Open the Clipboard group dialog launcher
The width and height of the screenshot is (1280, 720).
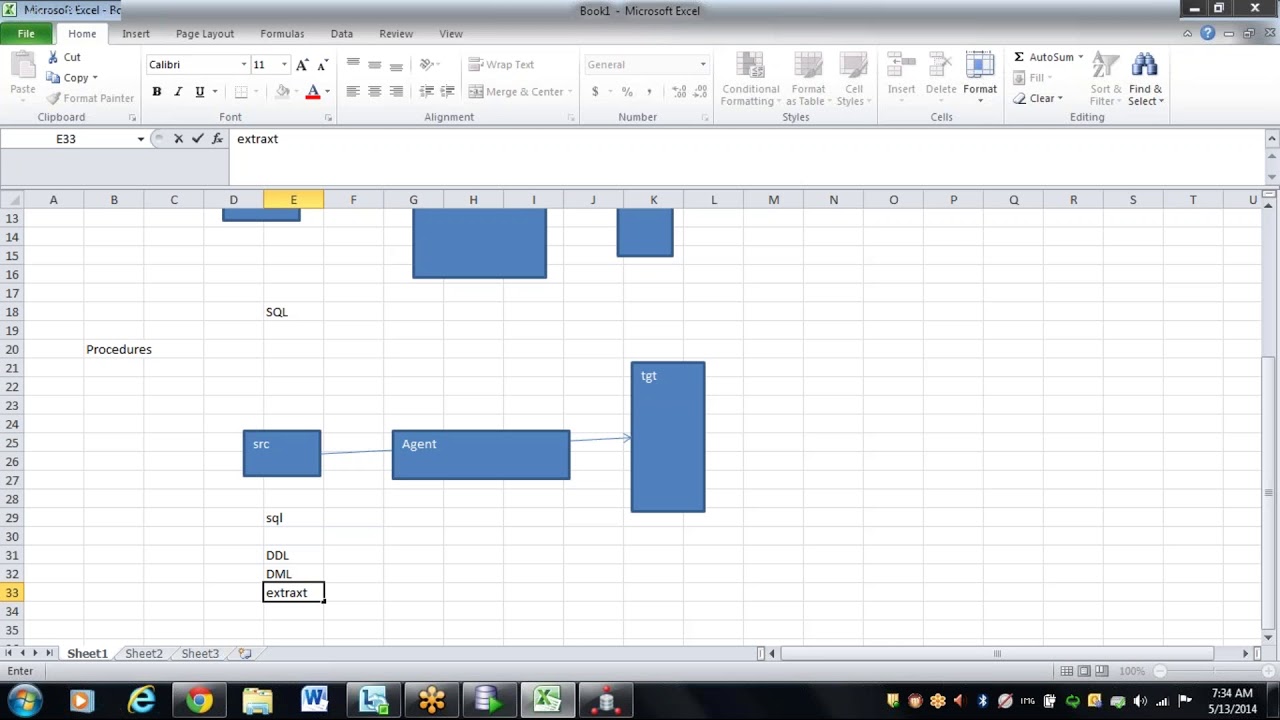click(x=132, y=118)
